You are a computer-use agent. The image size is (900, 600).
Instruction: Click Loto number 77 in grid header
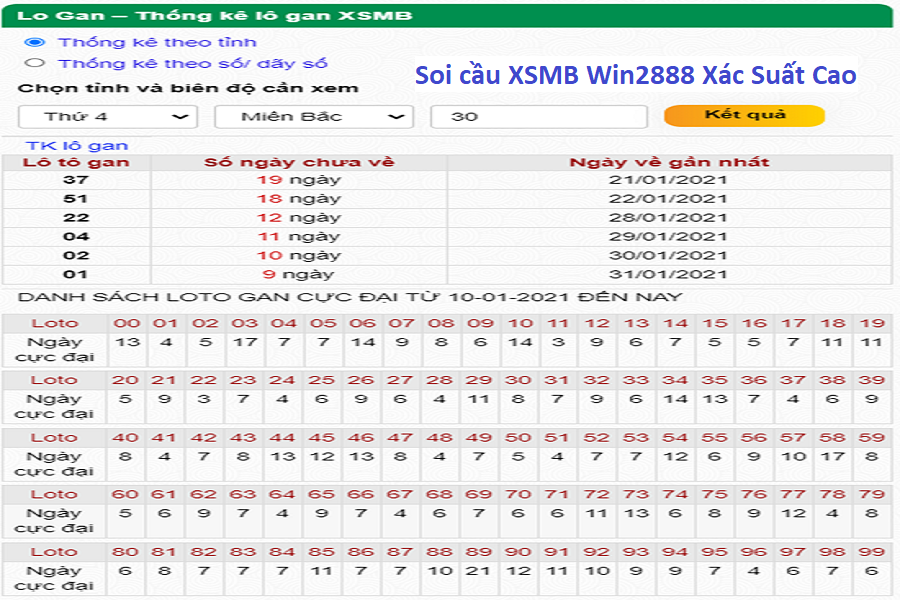click(793, 494)
